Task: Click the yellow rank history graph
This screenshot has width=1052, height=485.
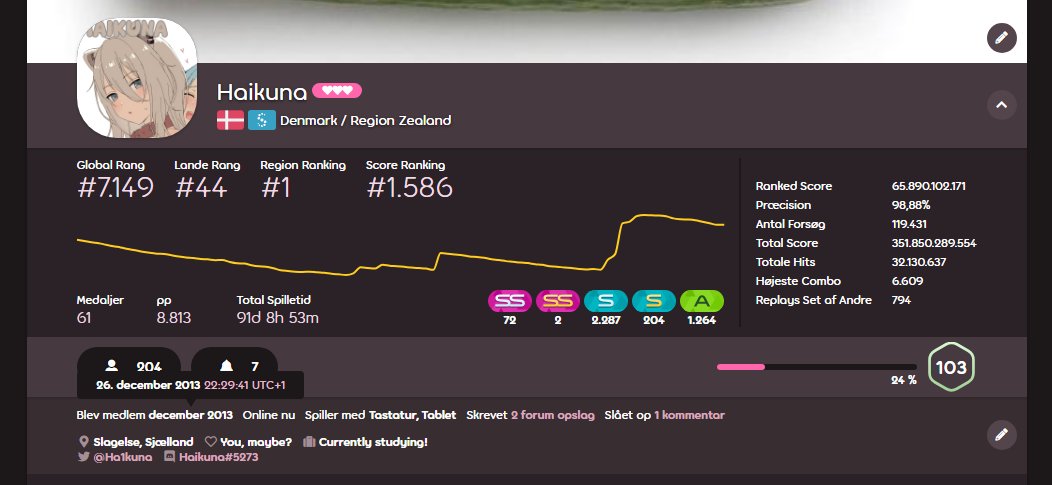Action: point(401,245)
